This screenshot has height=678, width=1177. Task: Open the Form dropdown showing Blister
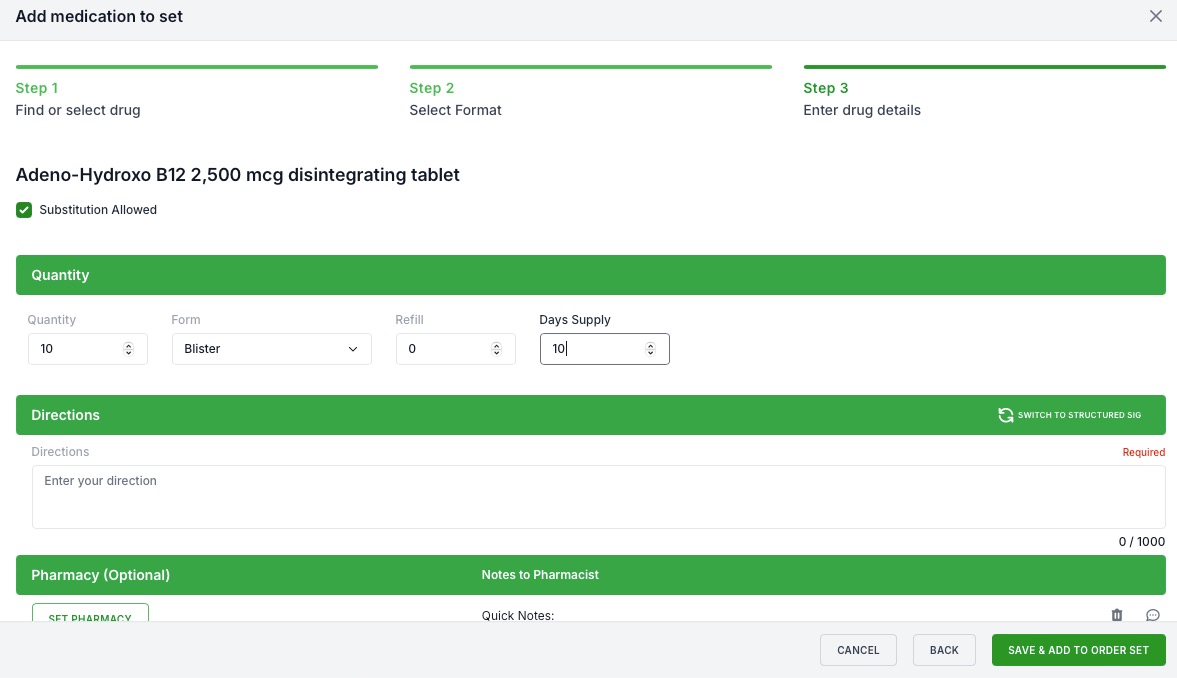pyautogui.click(x=272, y=349)
